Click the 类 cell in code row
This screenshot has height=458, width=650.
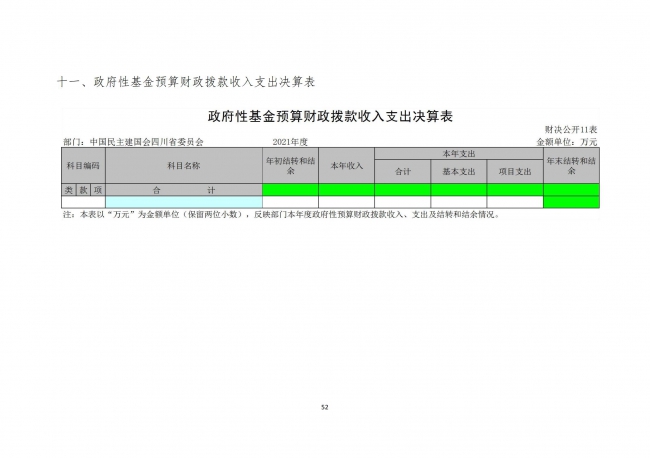(x=69, y=189)
